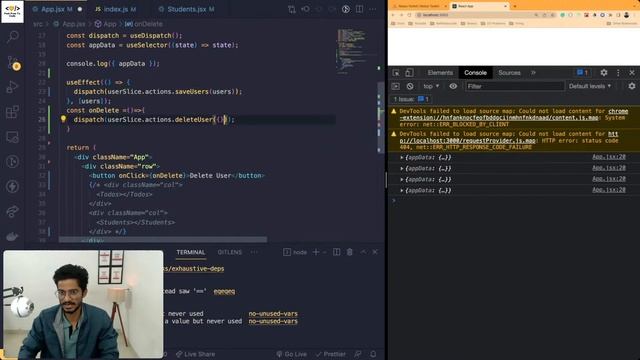The height and width of the screenshot is (360, 640).
Task: Click Live Share in status bar
Action: pos(195,354)
